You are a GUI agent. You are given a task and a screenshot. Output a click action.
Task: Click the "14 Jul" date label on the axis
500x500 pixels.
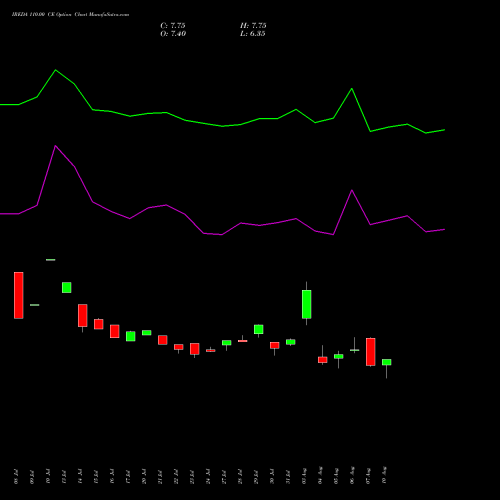click(x=80, y=476)
